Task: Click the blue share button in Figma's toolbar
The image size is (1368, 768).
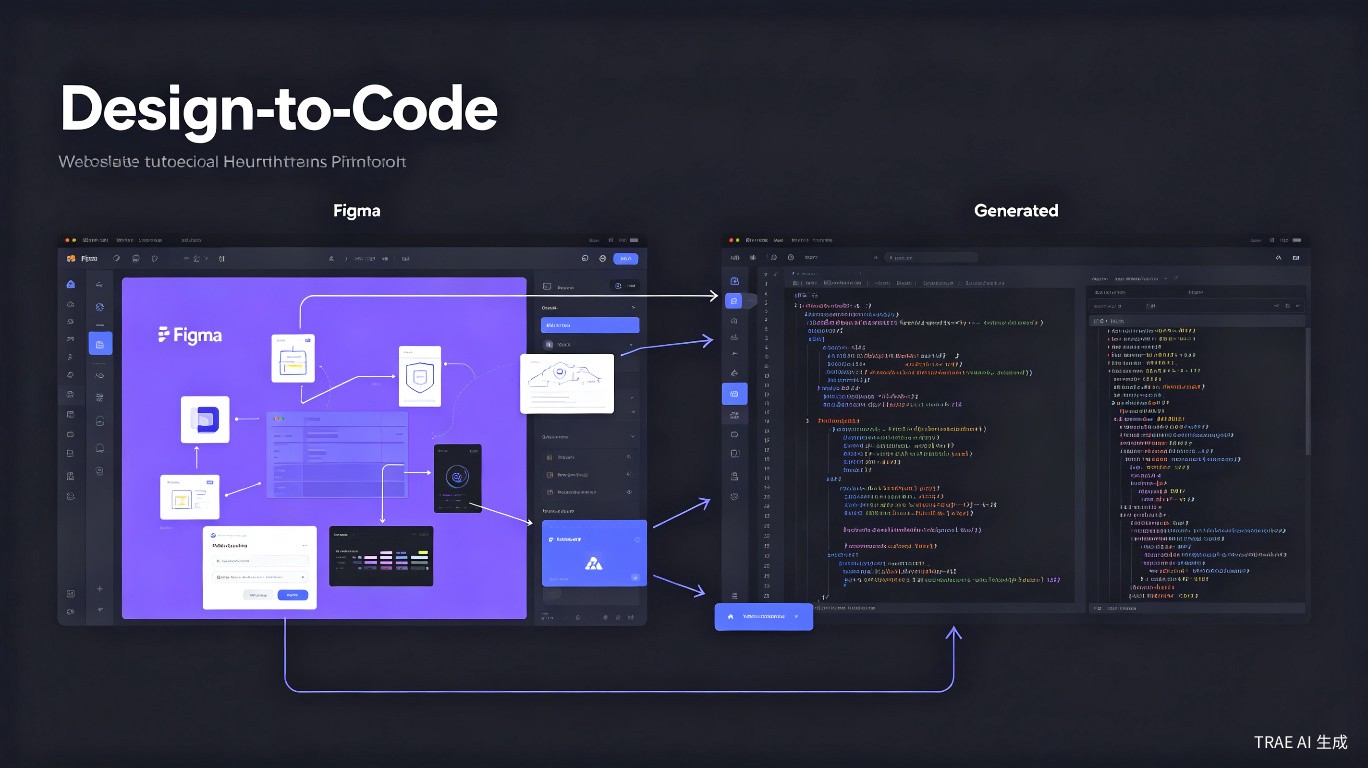Action: (x=625, y=258)
